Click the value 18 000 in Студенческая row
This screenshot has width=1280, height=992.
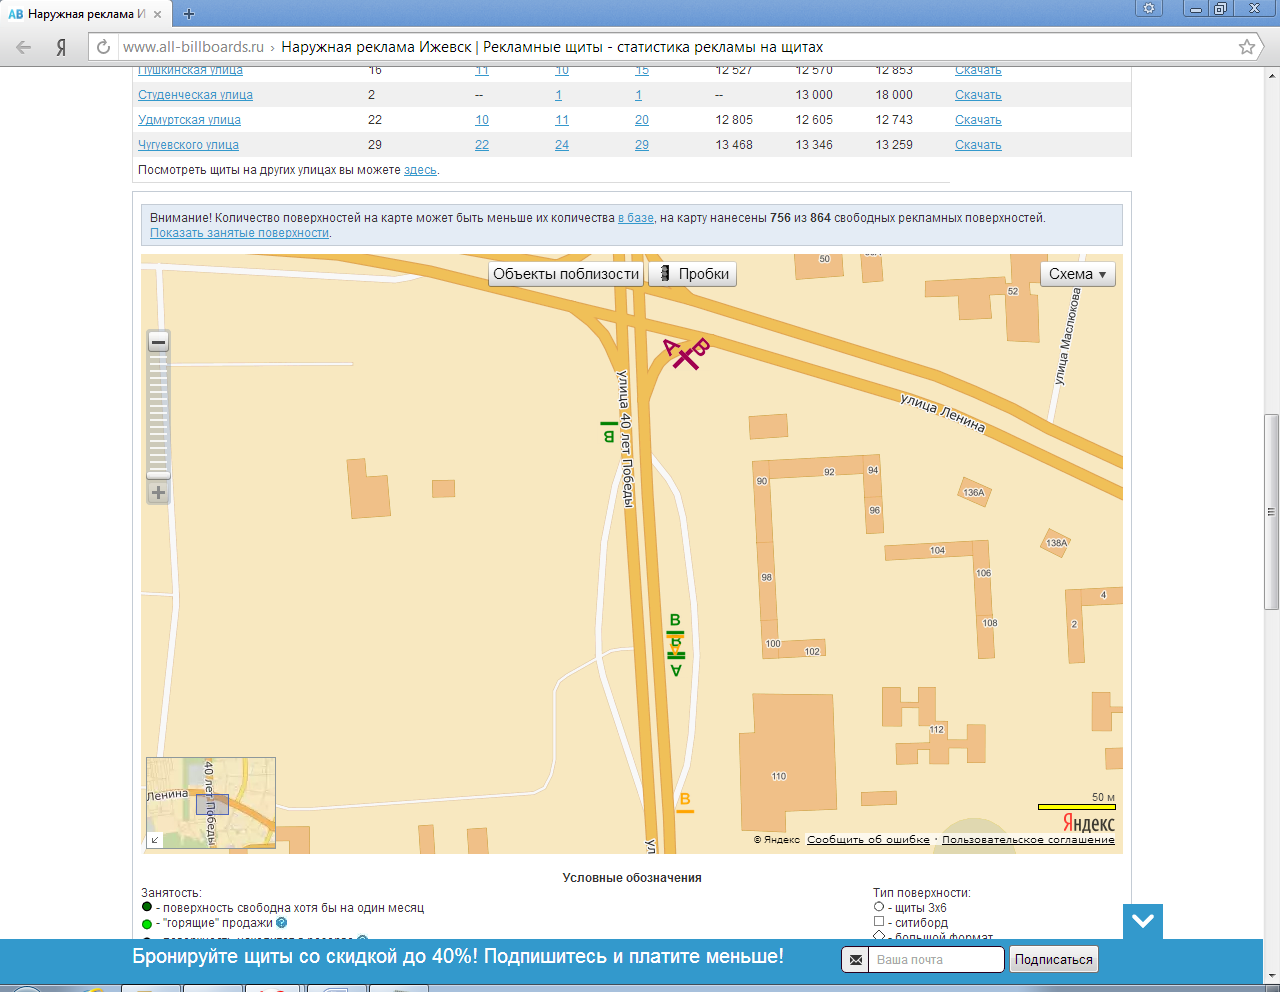(894, 95)
